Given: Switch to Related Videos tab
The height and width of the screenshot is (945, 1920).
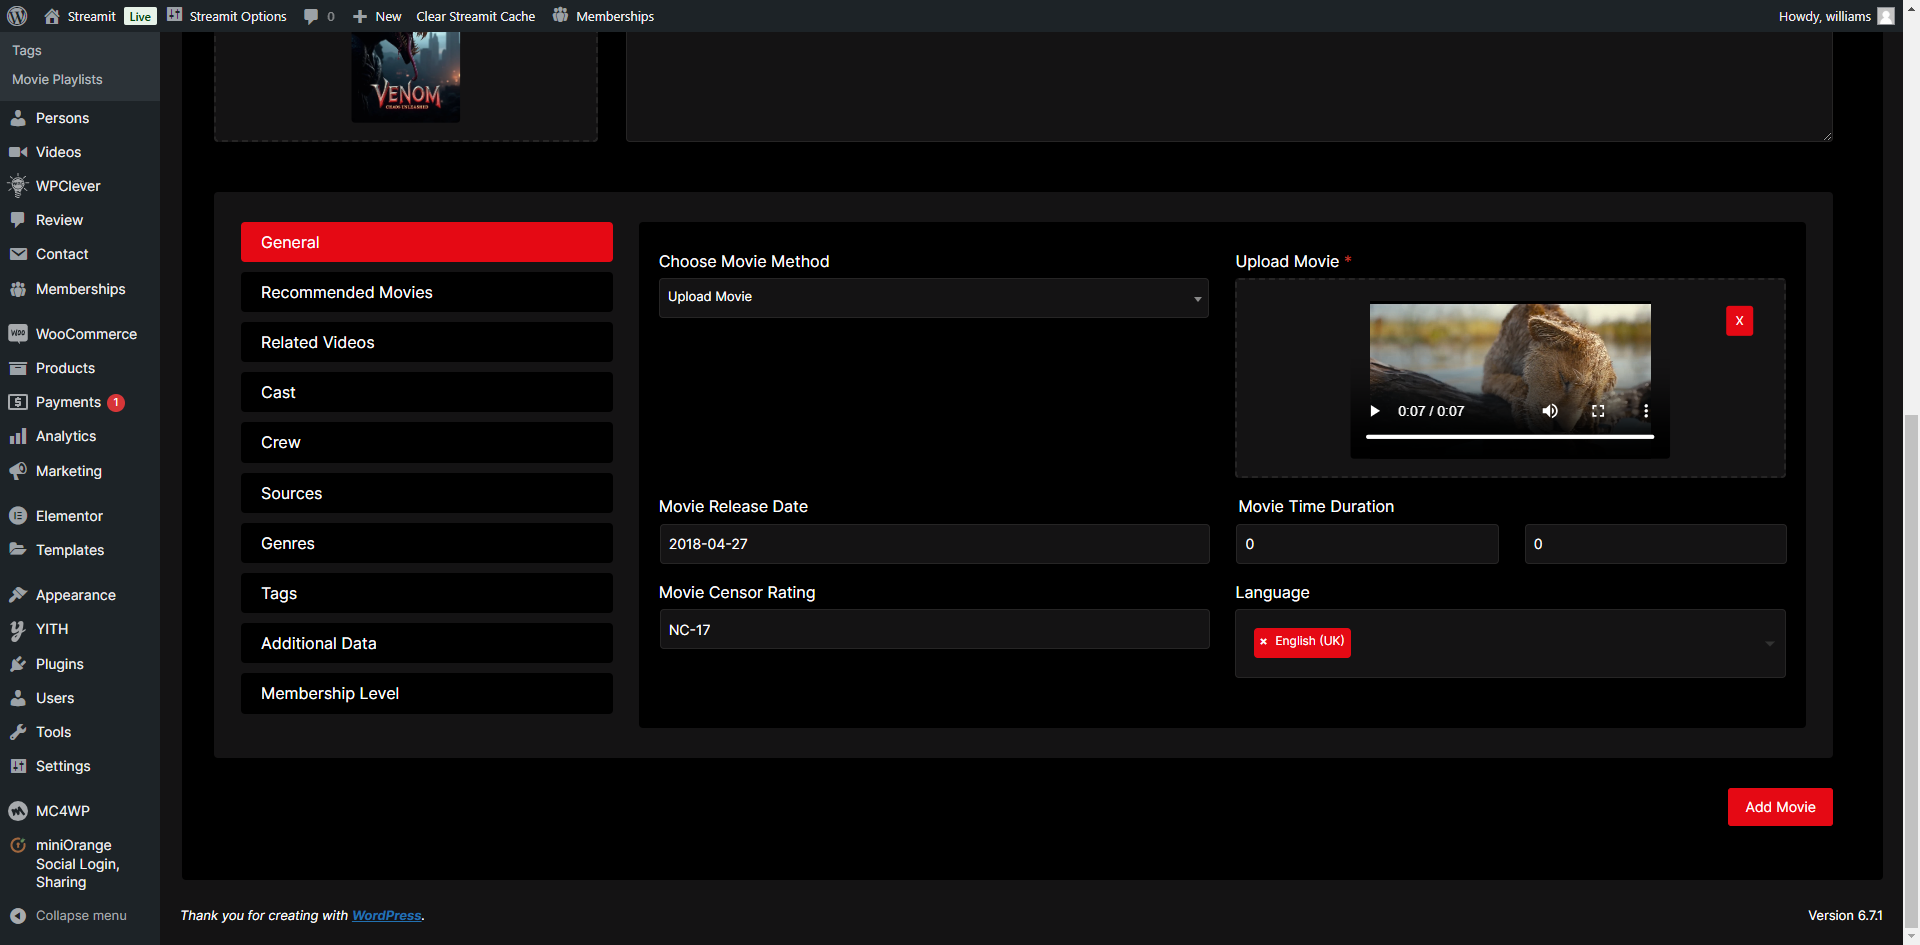Looking at the screenshot, I should pyautogui.click(x=427, y=342).
